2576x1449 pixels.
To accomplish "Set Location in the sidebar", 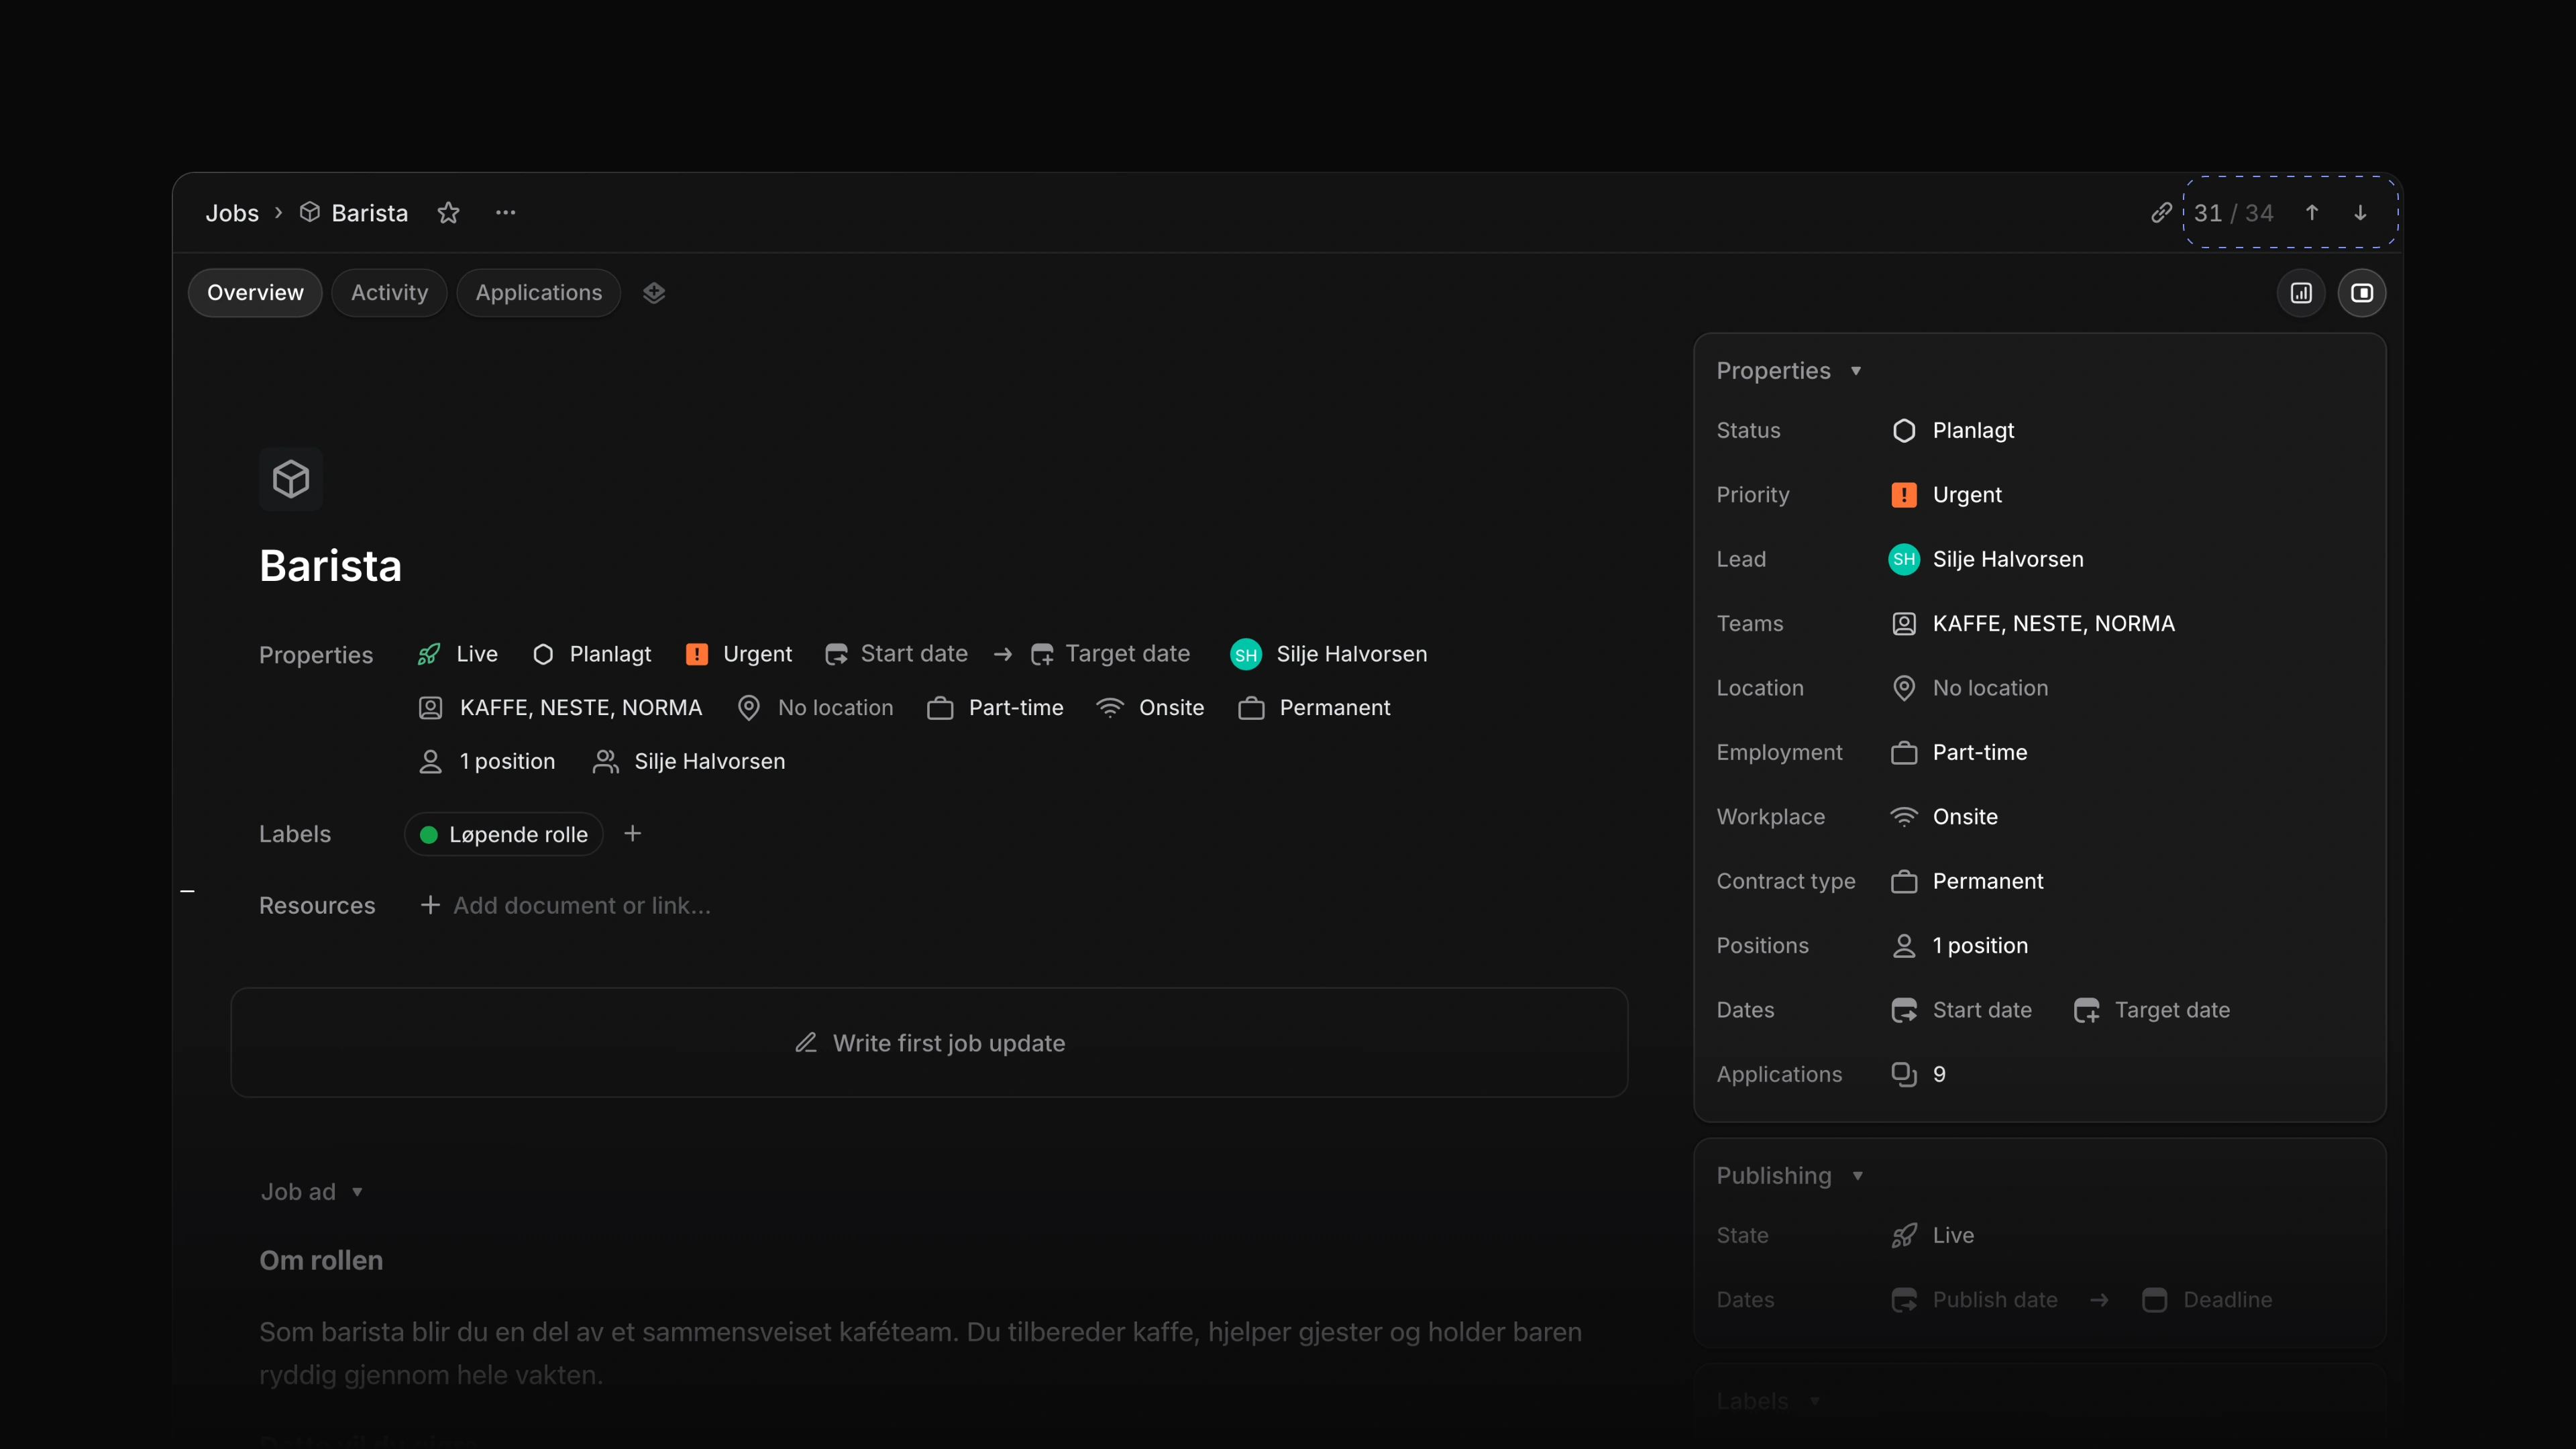I will coord(1970,688).
